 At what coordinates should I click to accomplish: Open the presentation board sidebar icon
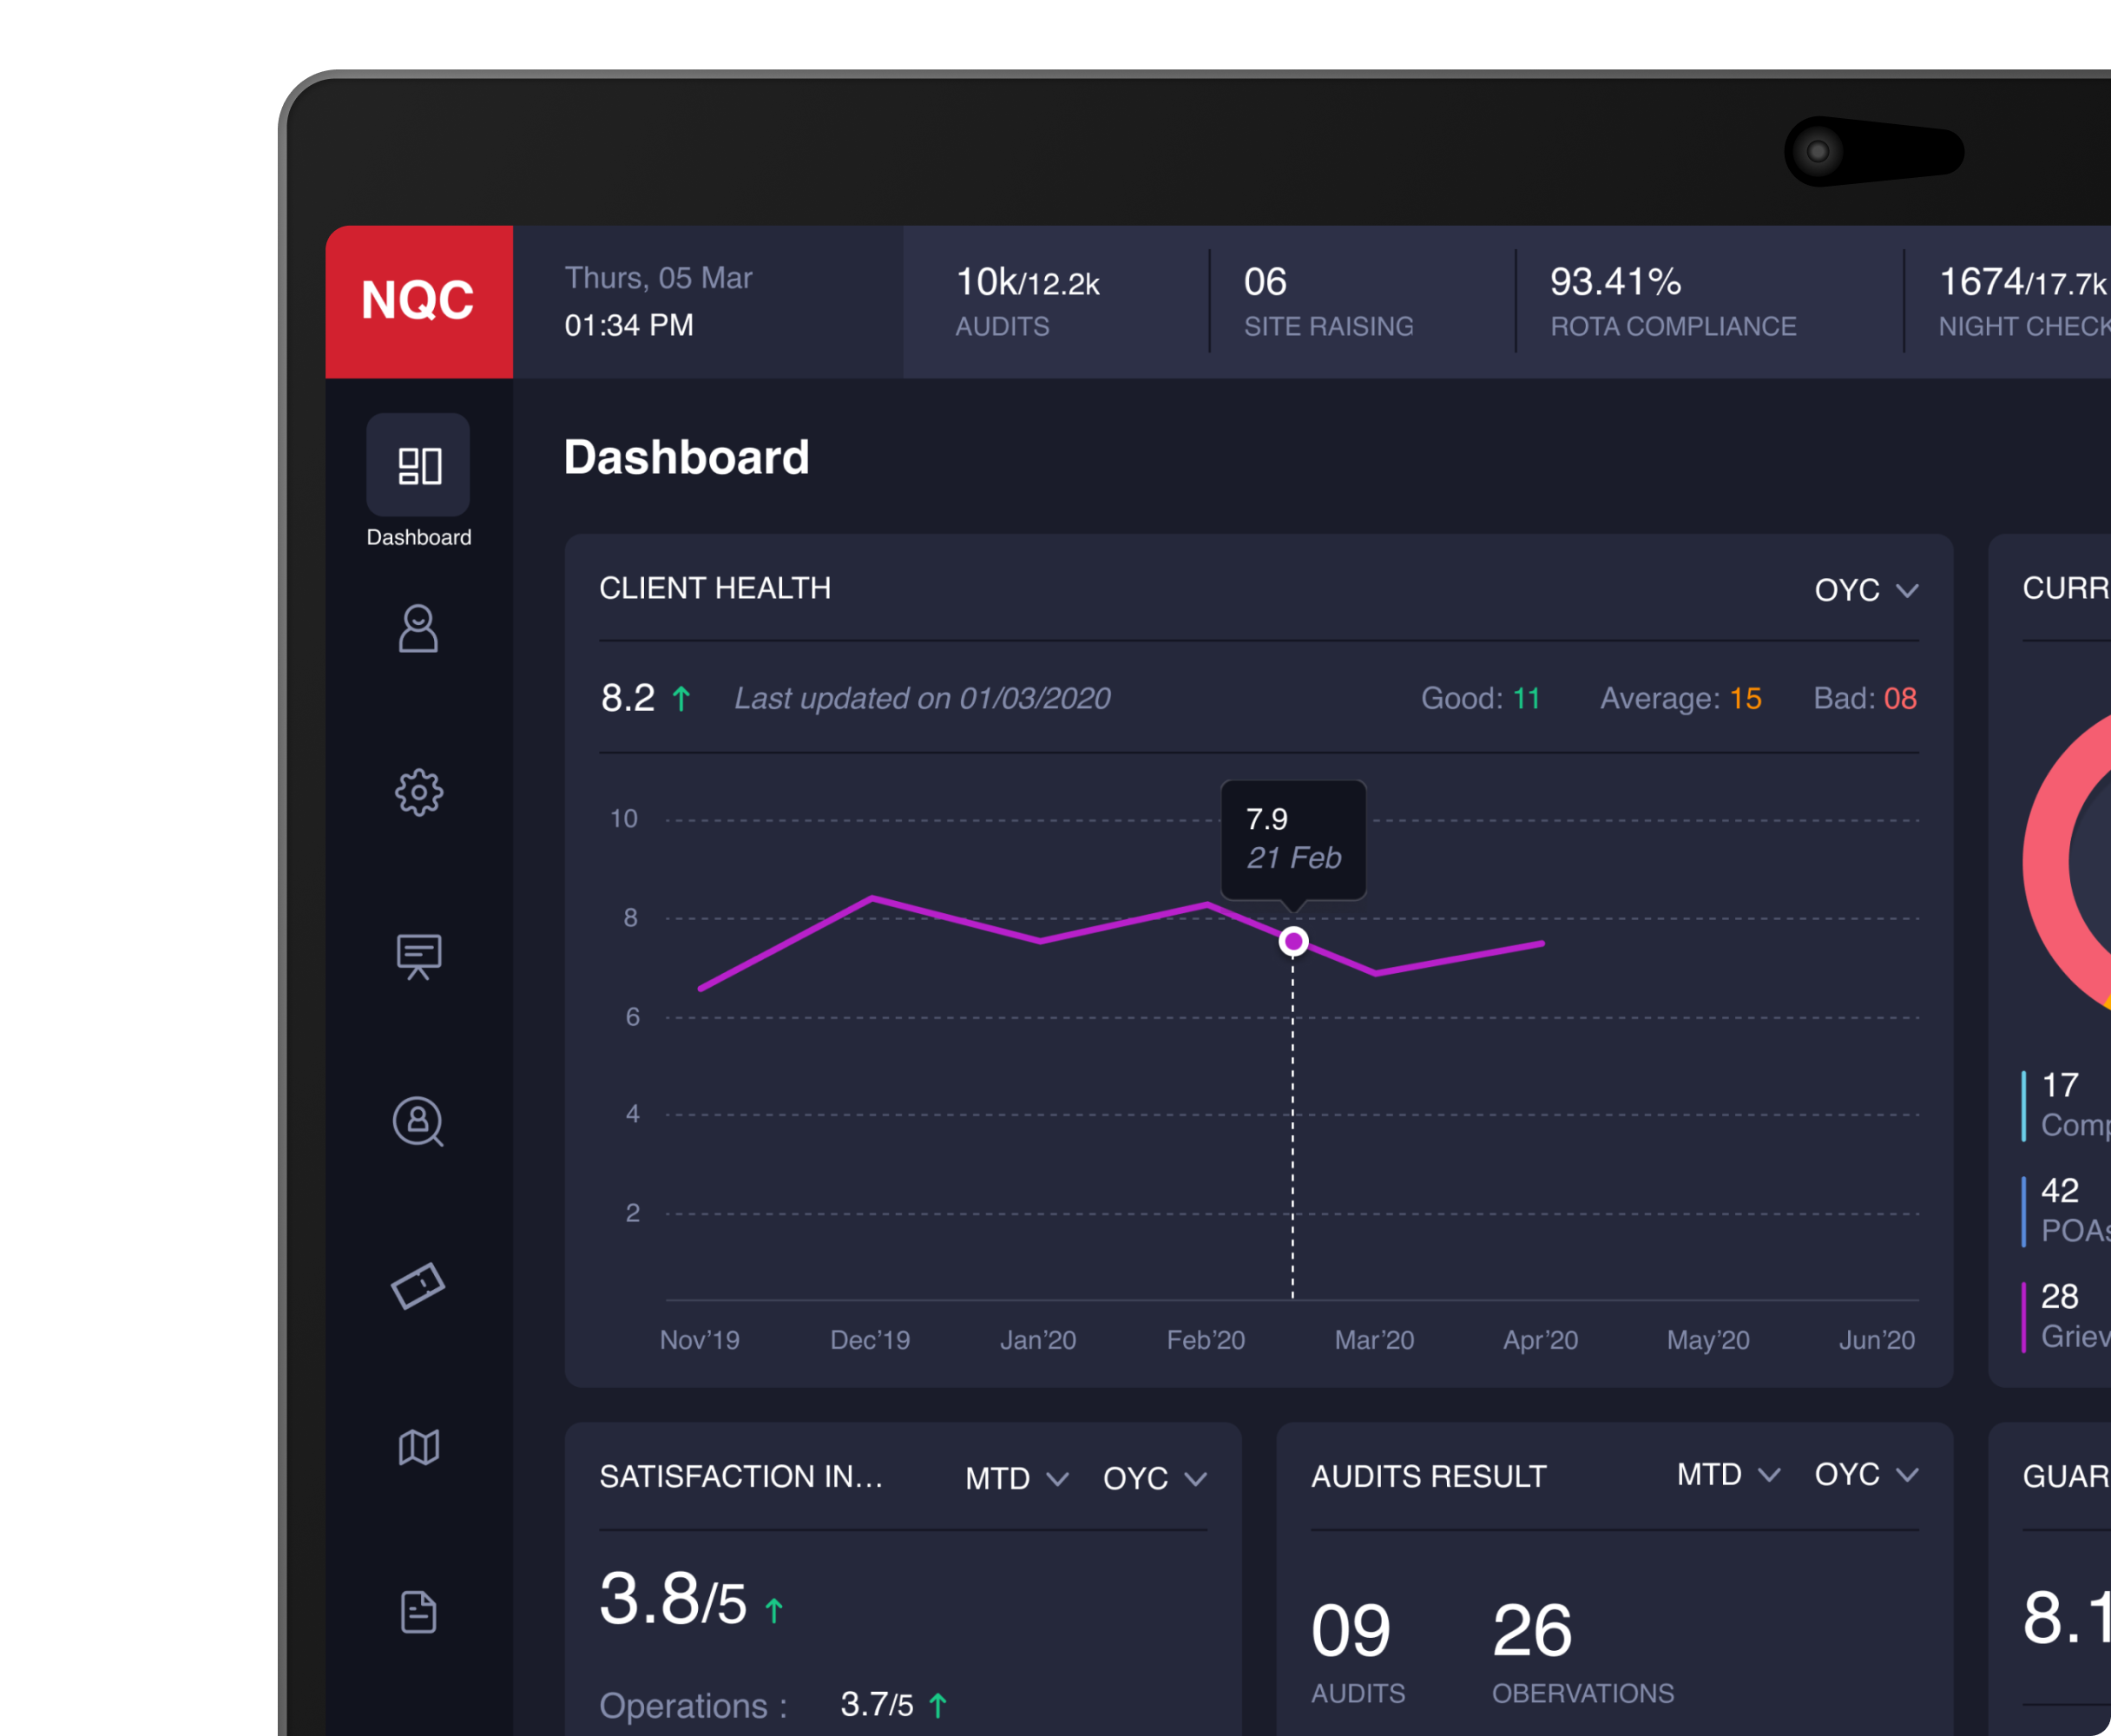point(418,957)
